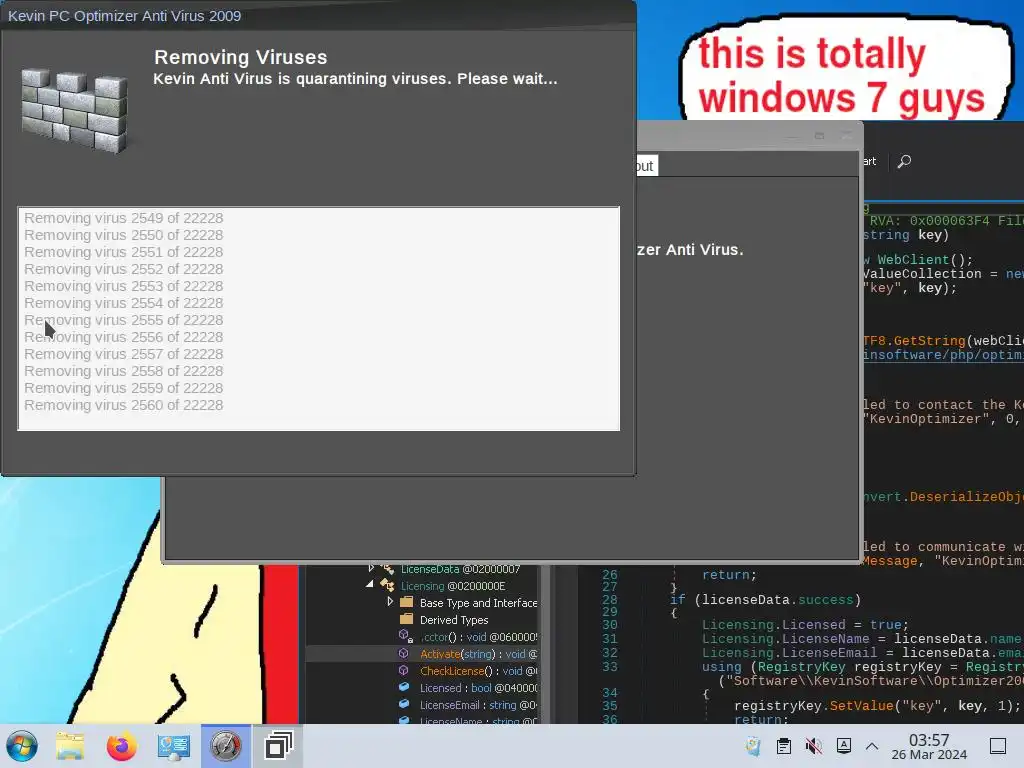
Task: Click the search magnifier in dnSpy toolbar
Action: [904, 161]
